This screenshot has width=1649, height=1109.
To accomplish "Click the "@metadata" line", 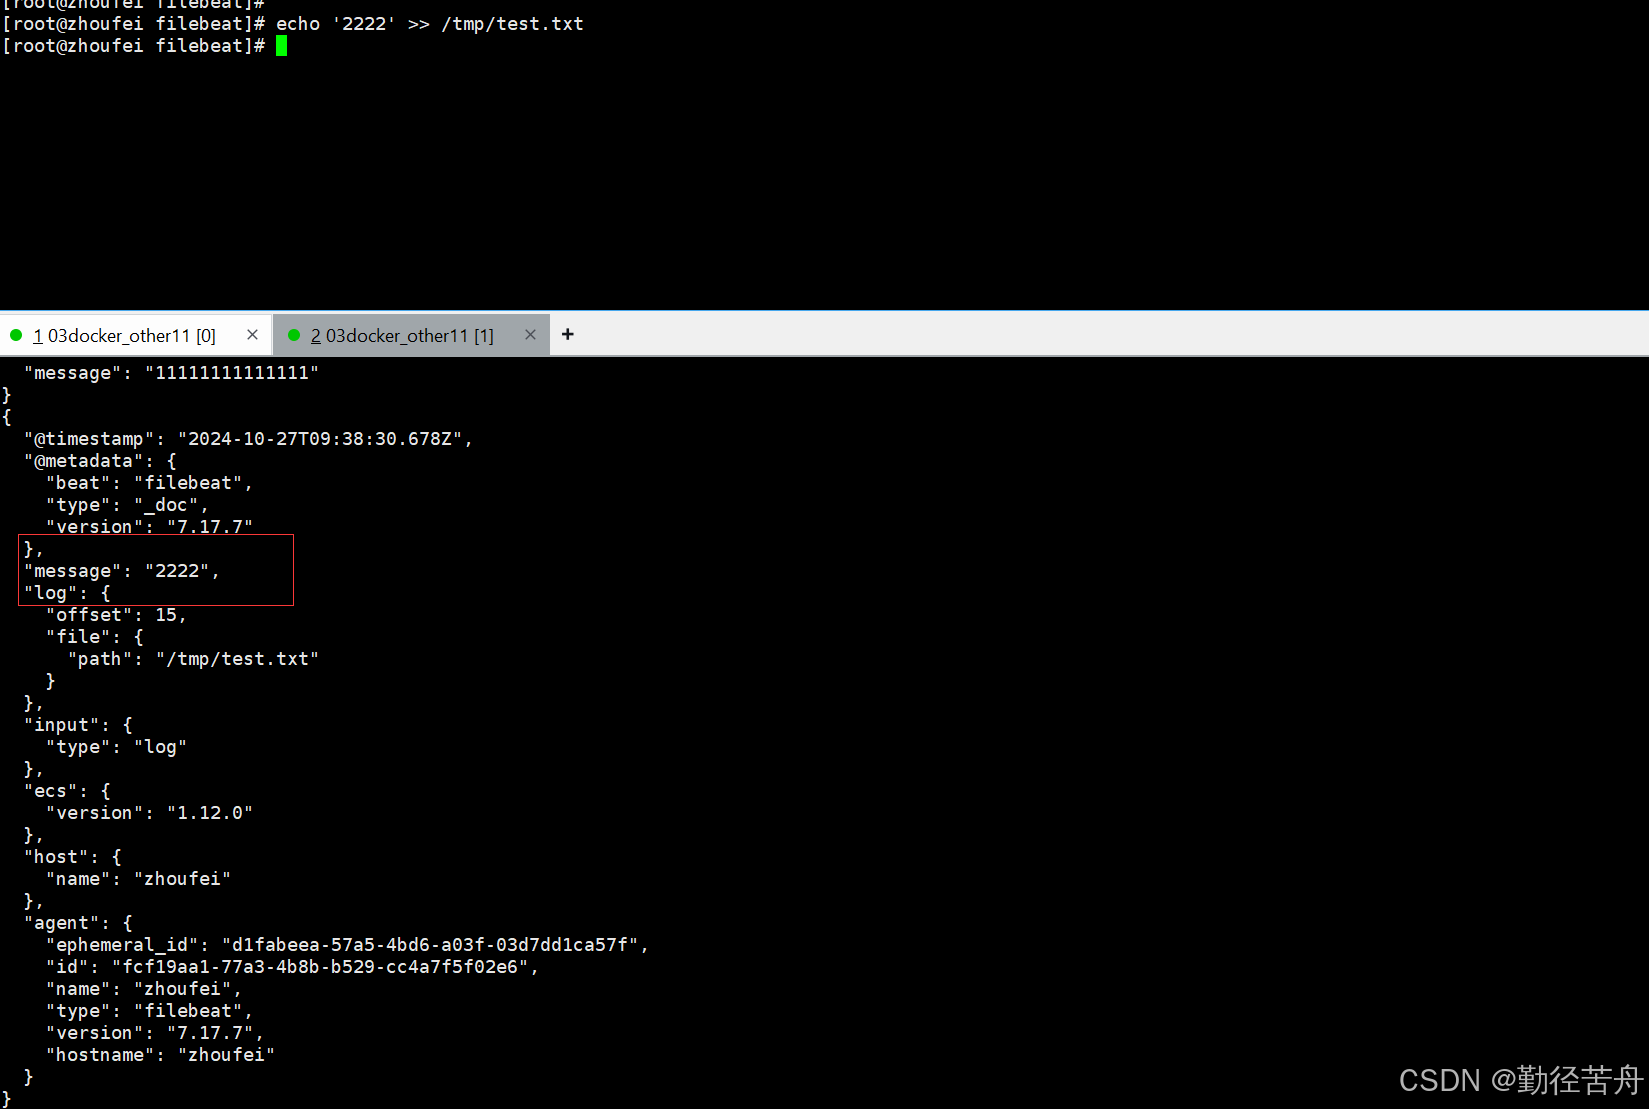I will 100,461.
